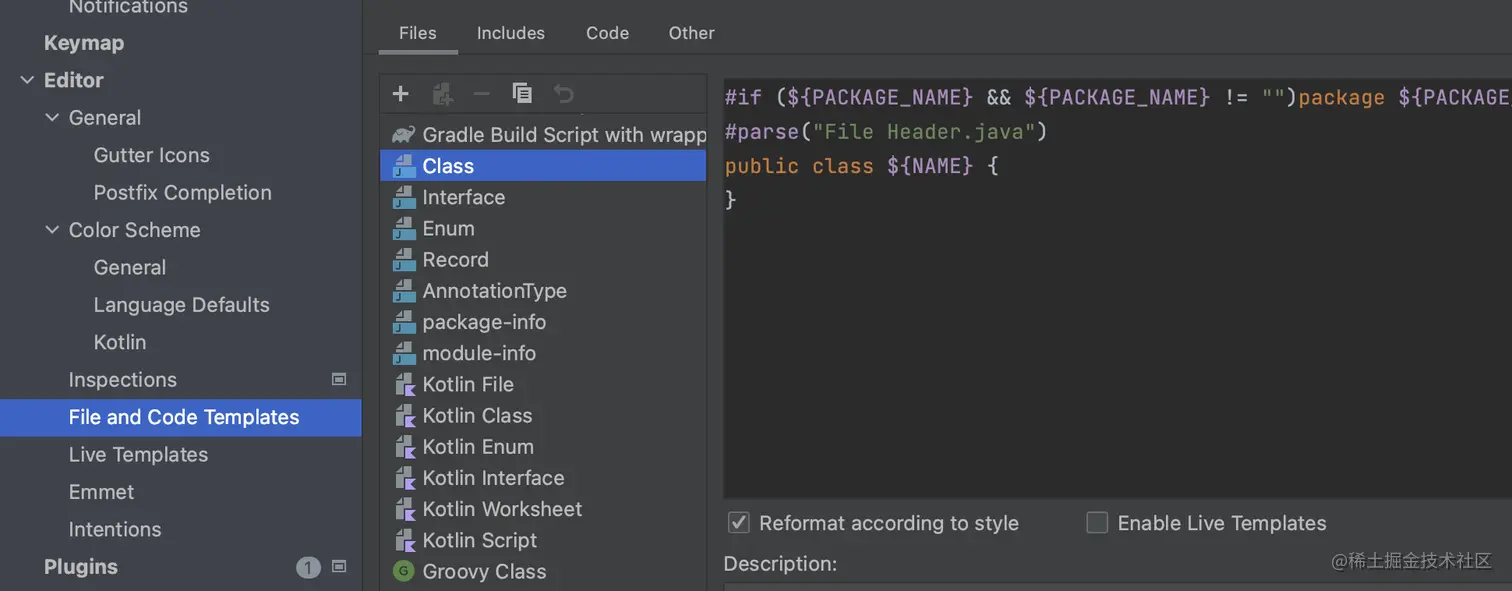Open Live Templates settings
Screen dimensions: 1512x591
coord(139,455)
